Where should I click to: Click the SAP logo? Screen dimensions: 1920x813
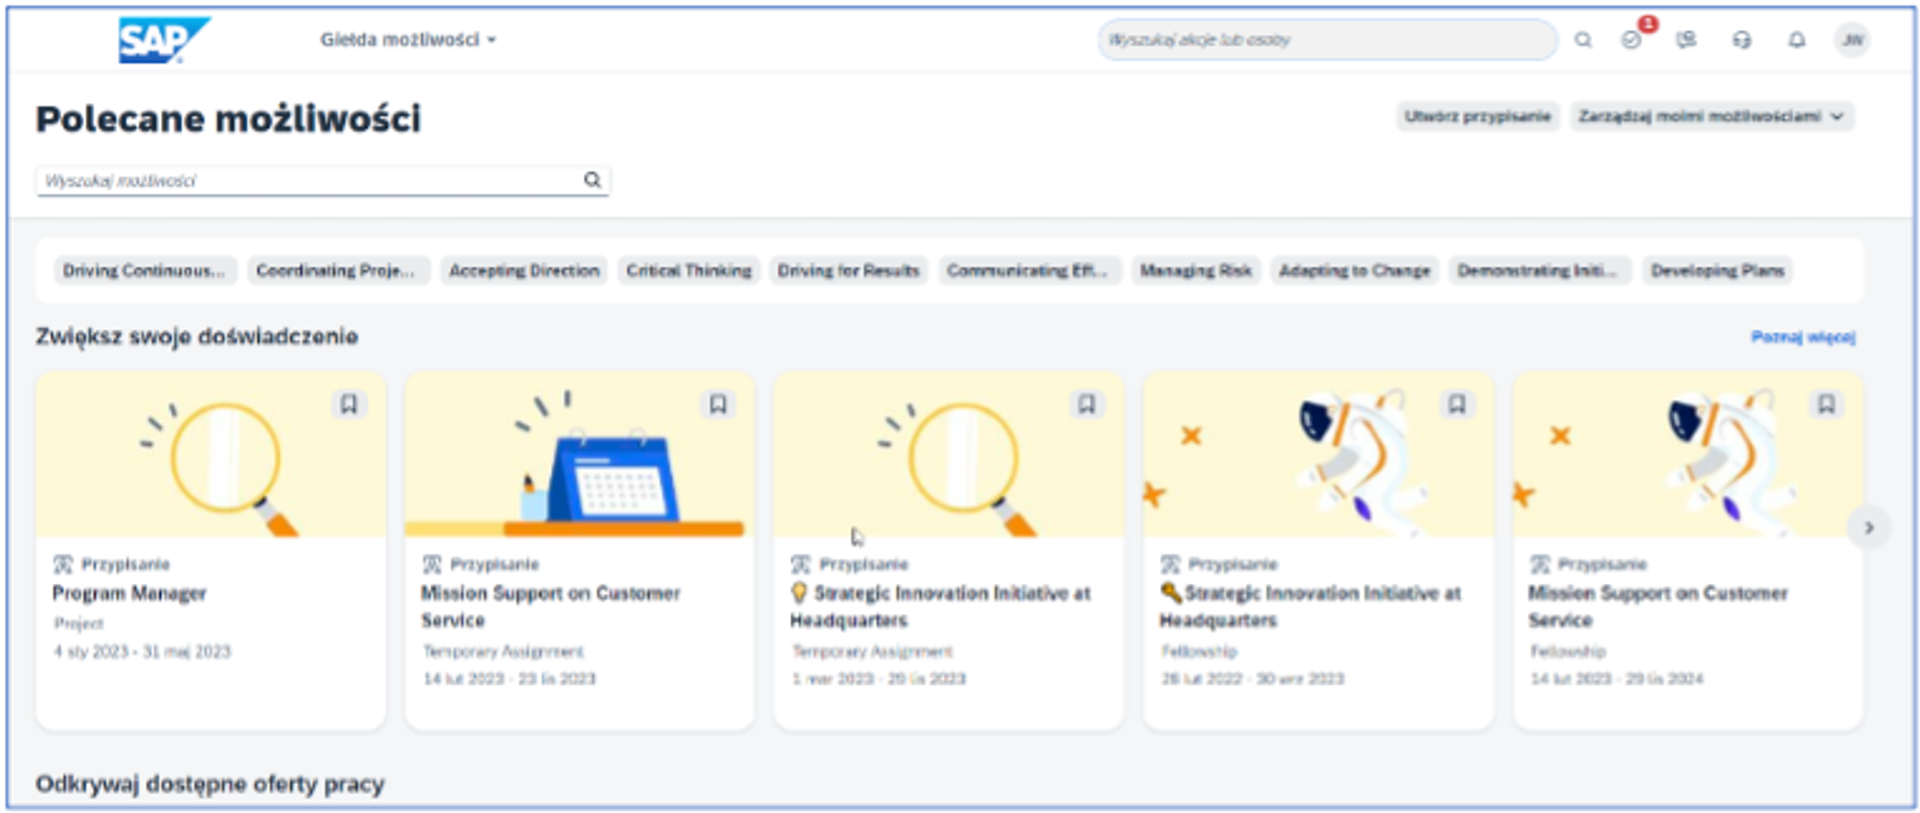[x=164, y=40]
